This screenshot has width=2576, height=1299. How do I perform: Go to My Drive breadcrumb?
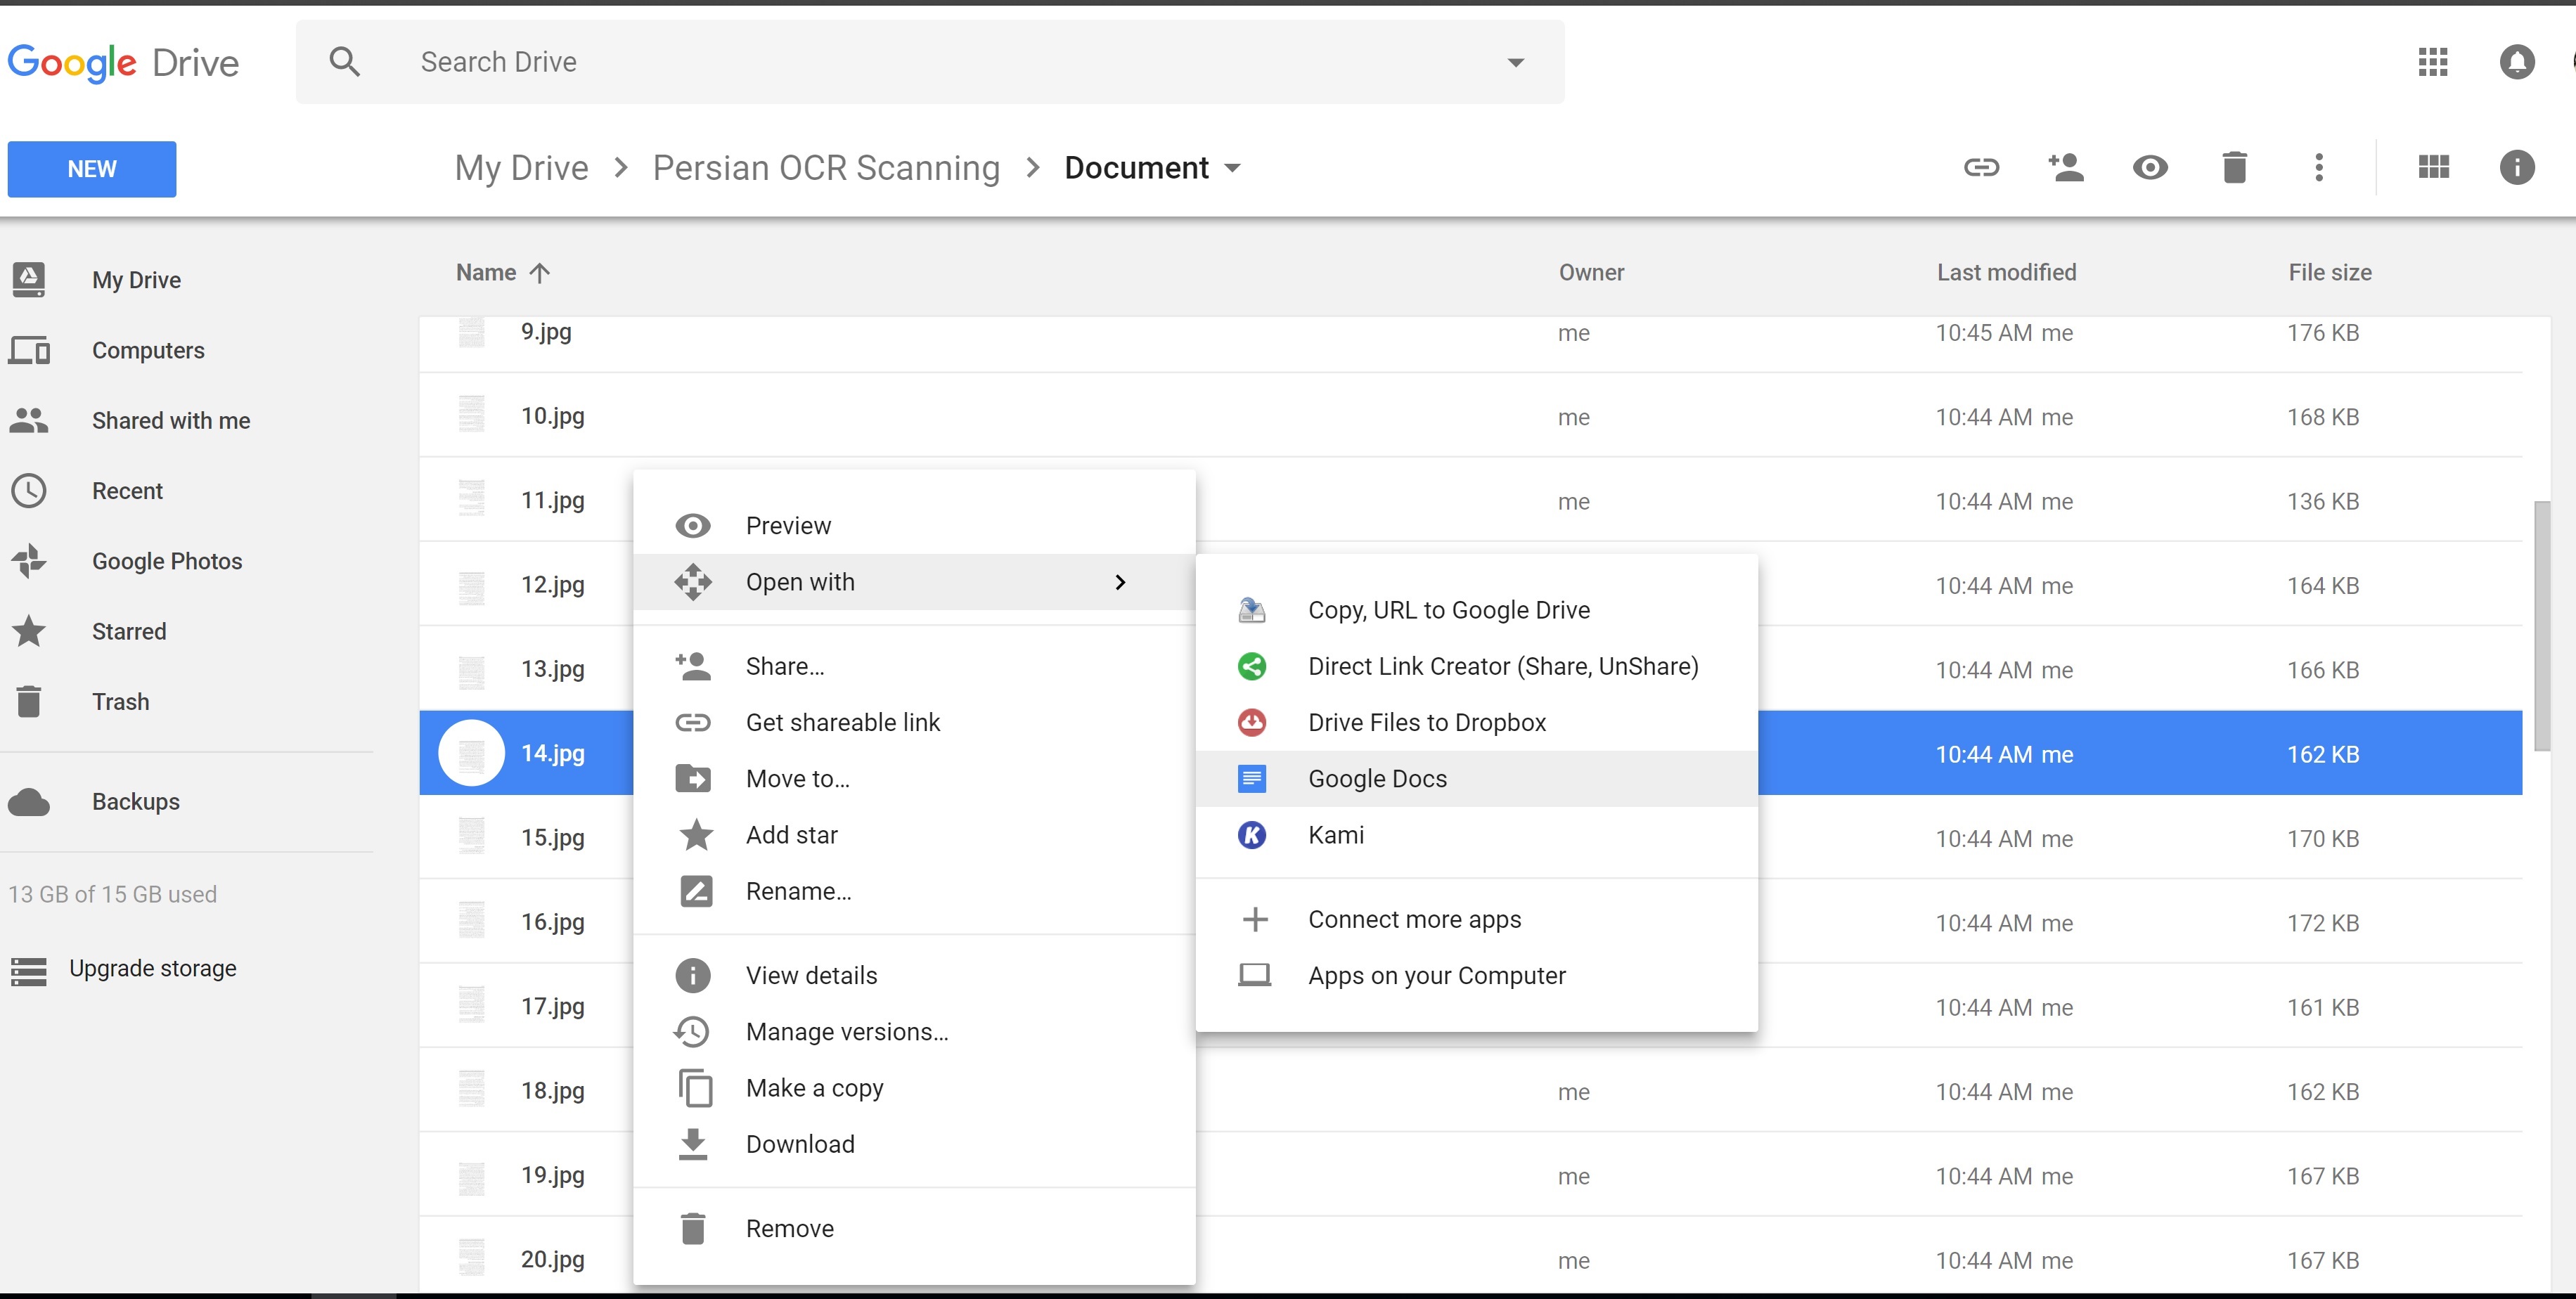click(521, 168)
